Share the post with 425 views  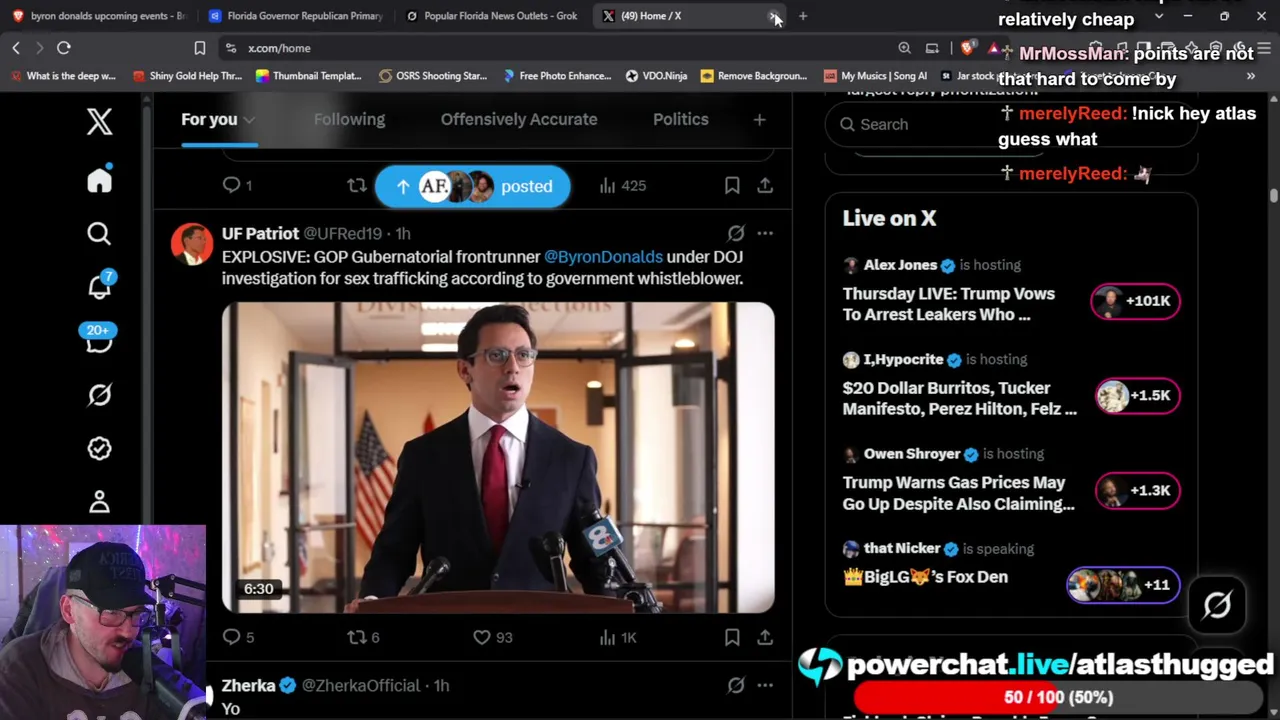[765, 185]
